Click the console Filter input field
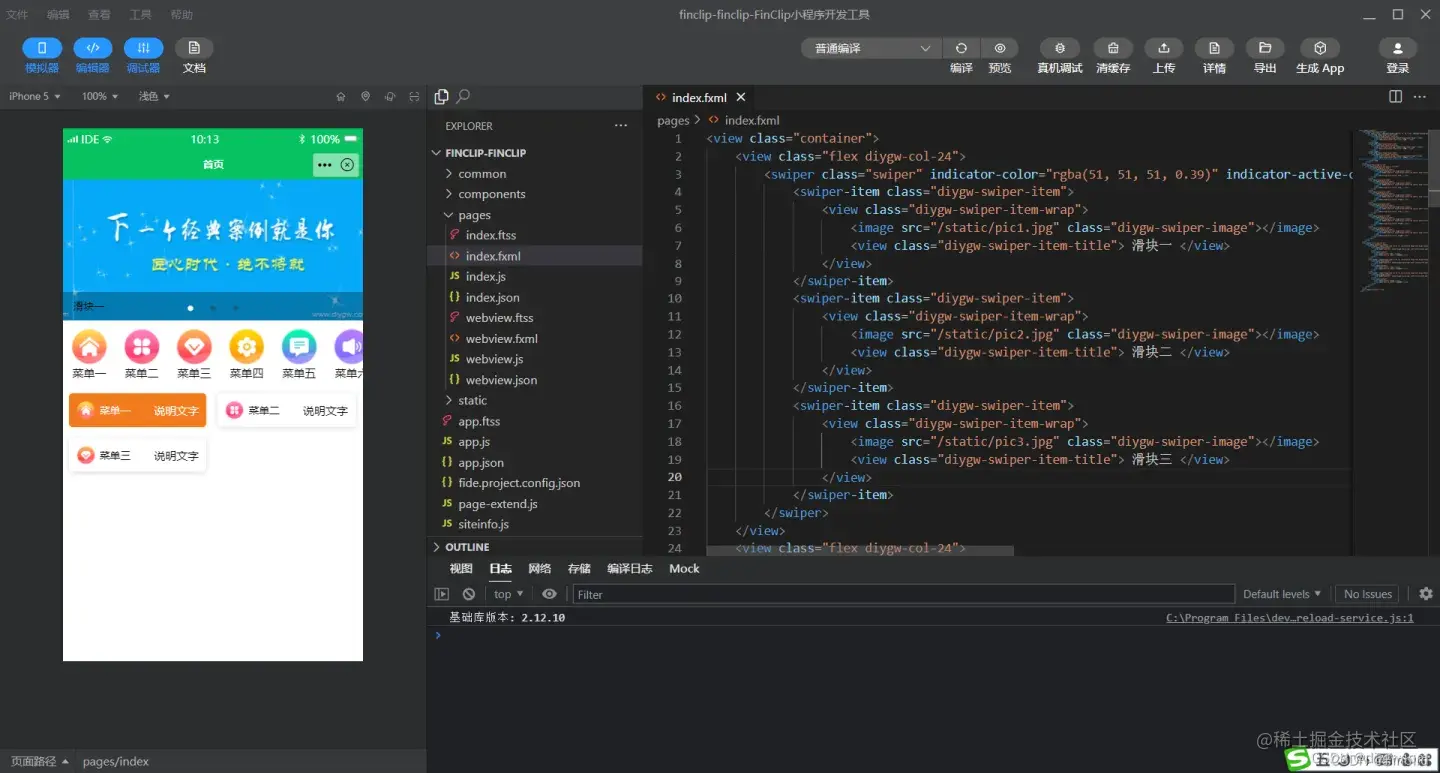1440x773 pixels. point(903,594)
